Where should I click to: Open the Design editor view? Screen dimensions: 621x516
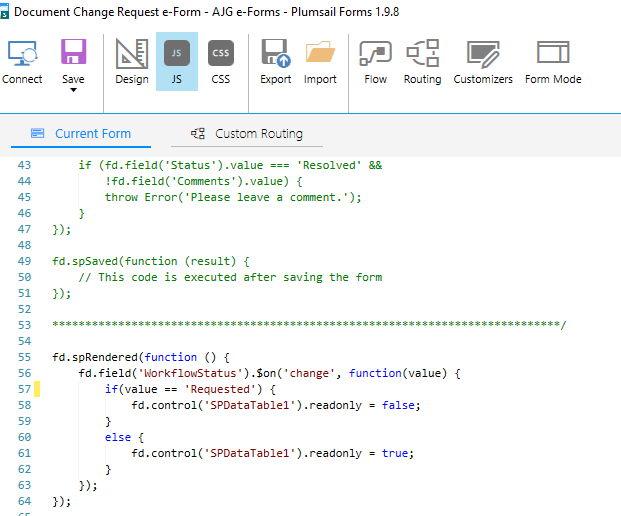(131, 54)
